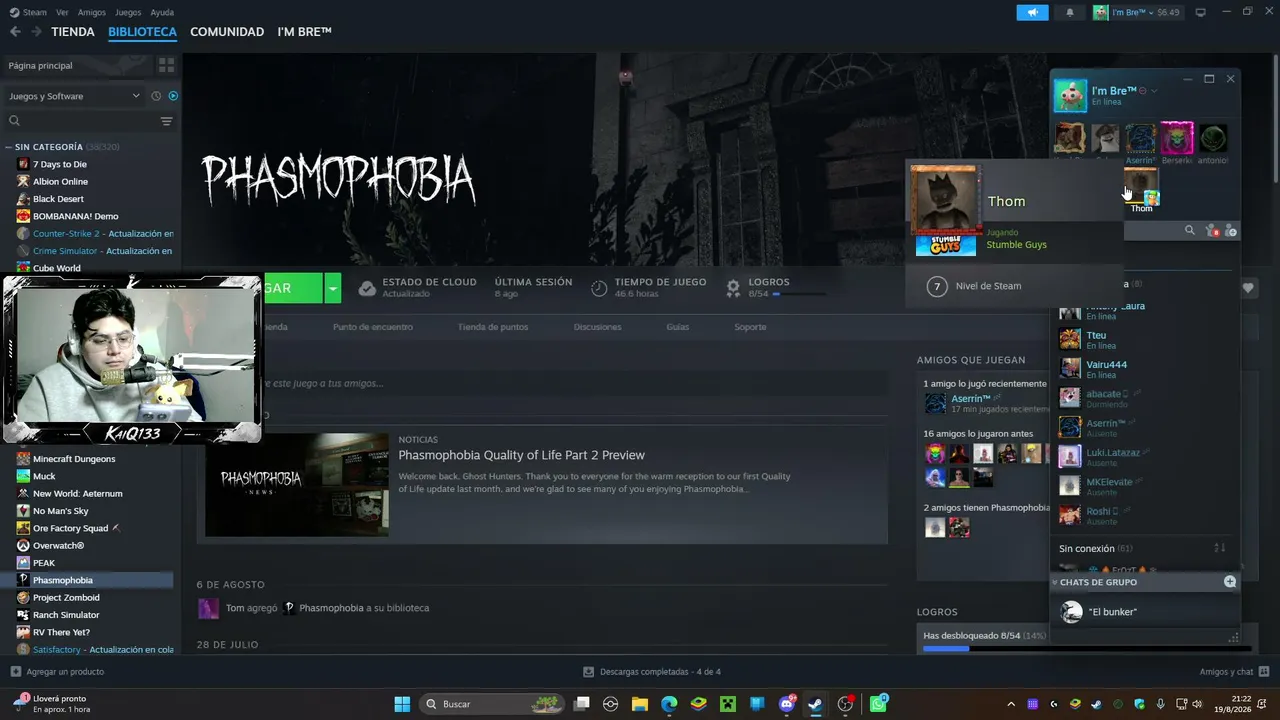This screenshot has height=720, width=1280.
Task: Open advanced library filter options
Action: pyautogui.click(x=166, y=121)
